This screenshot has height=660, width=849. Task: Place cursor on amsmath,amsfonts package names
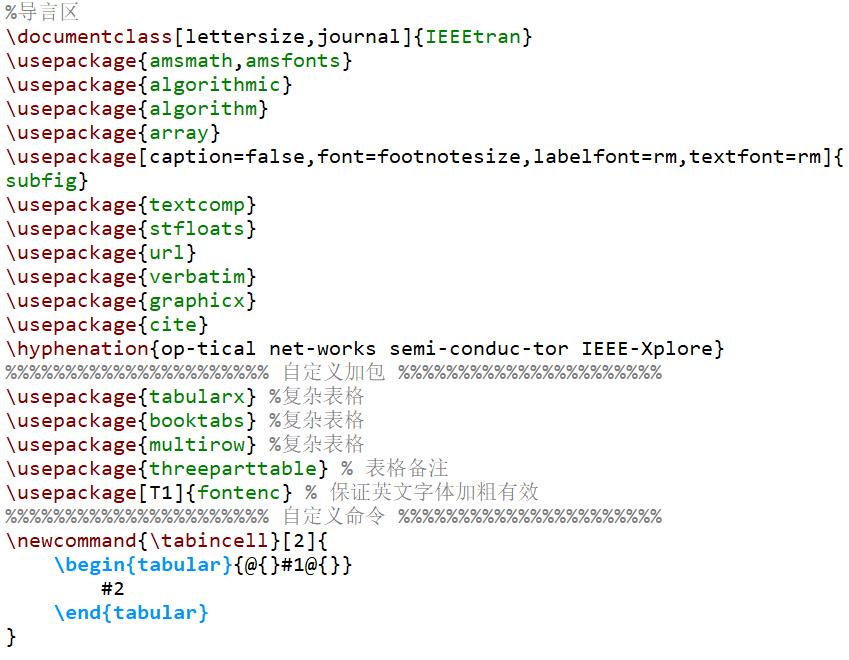tap(245, 61)
